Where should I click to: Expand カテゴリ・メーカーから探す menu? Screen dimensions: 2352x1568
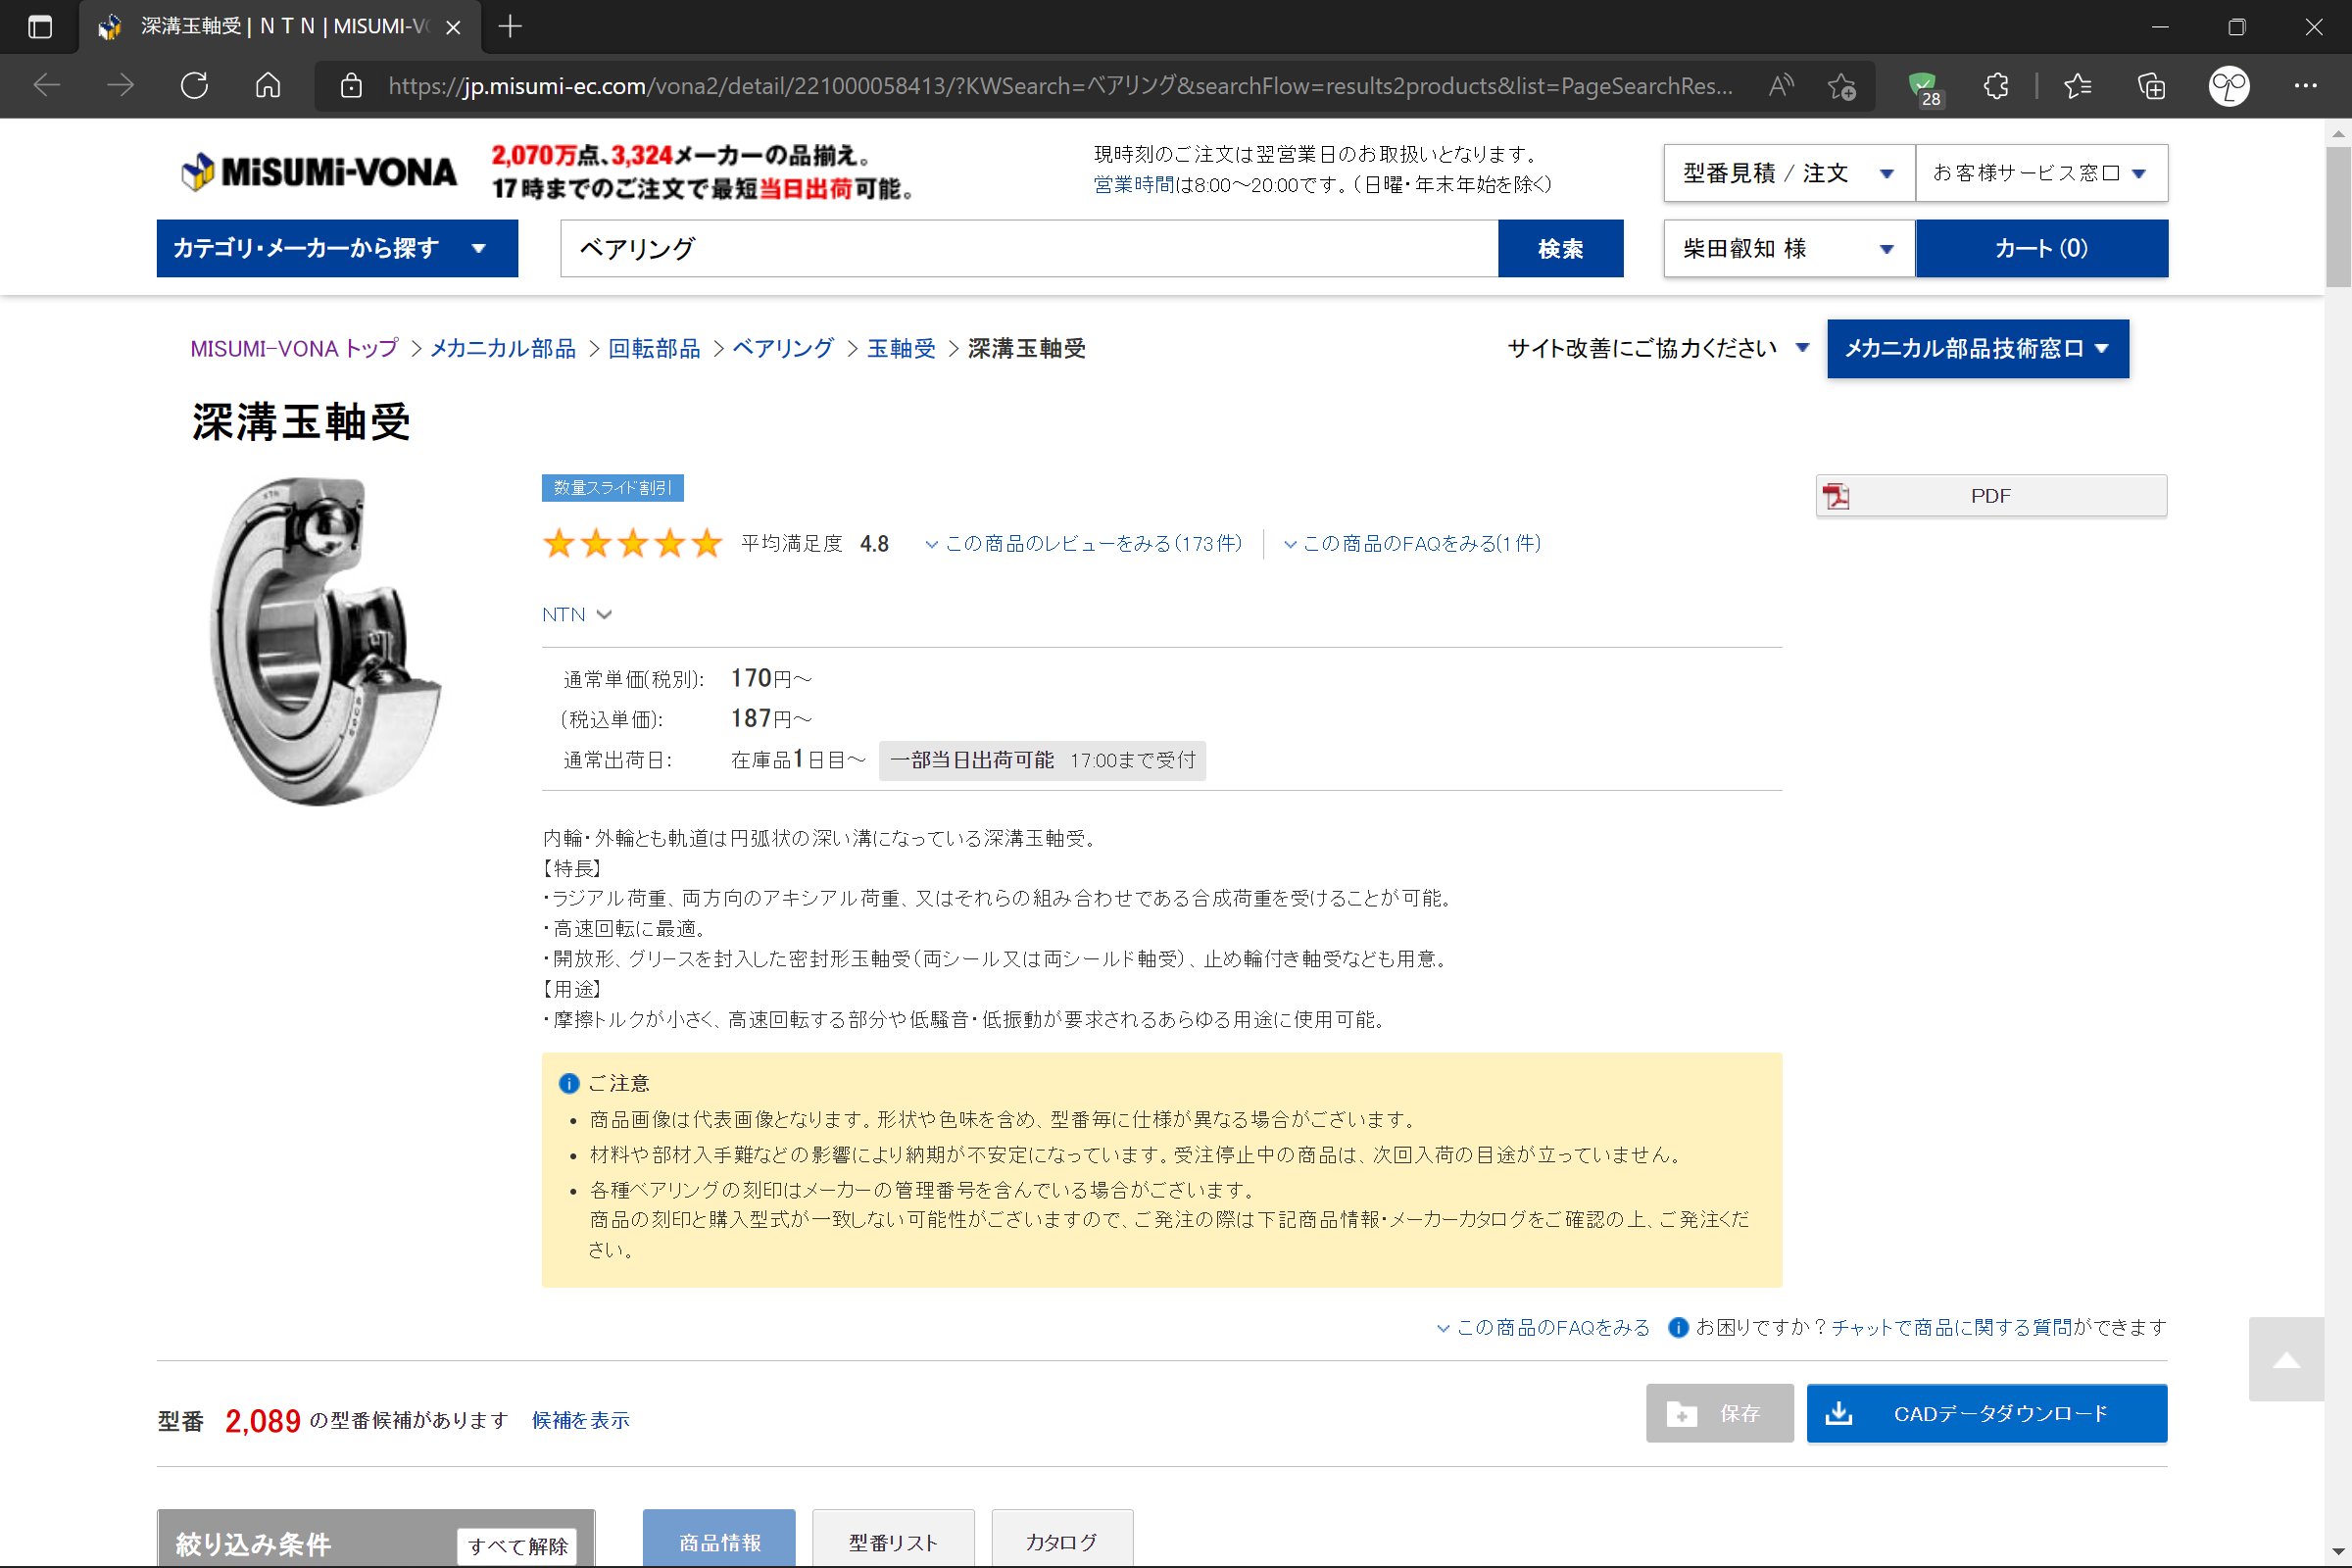tap(337, 248)
